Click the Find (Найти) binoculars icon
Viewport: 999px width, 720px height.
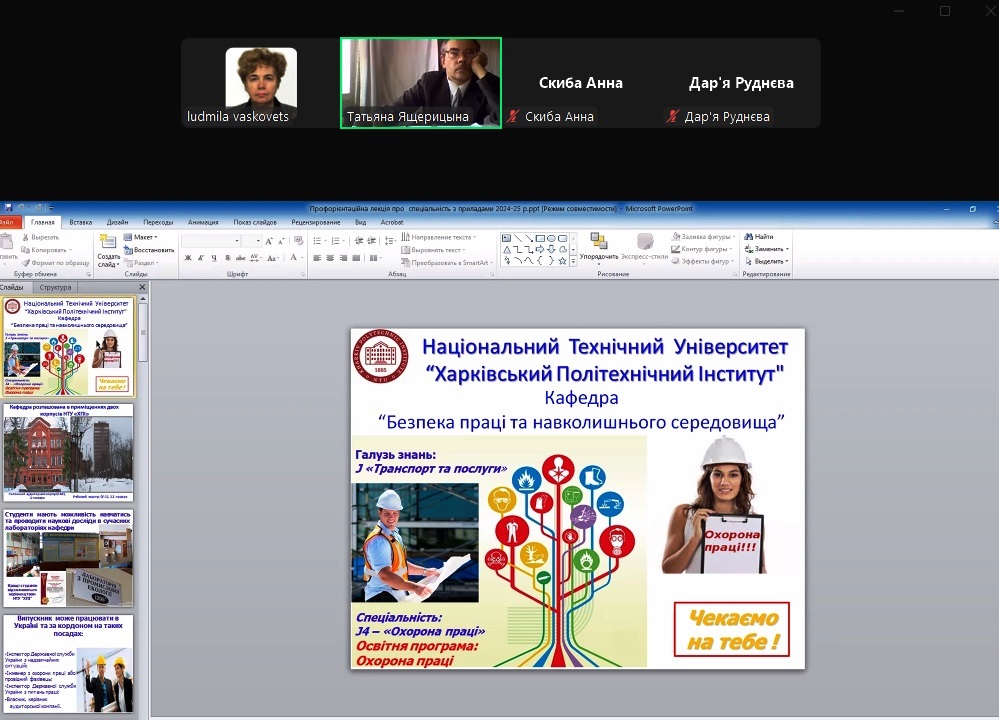pos(749,236)
